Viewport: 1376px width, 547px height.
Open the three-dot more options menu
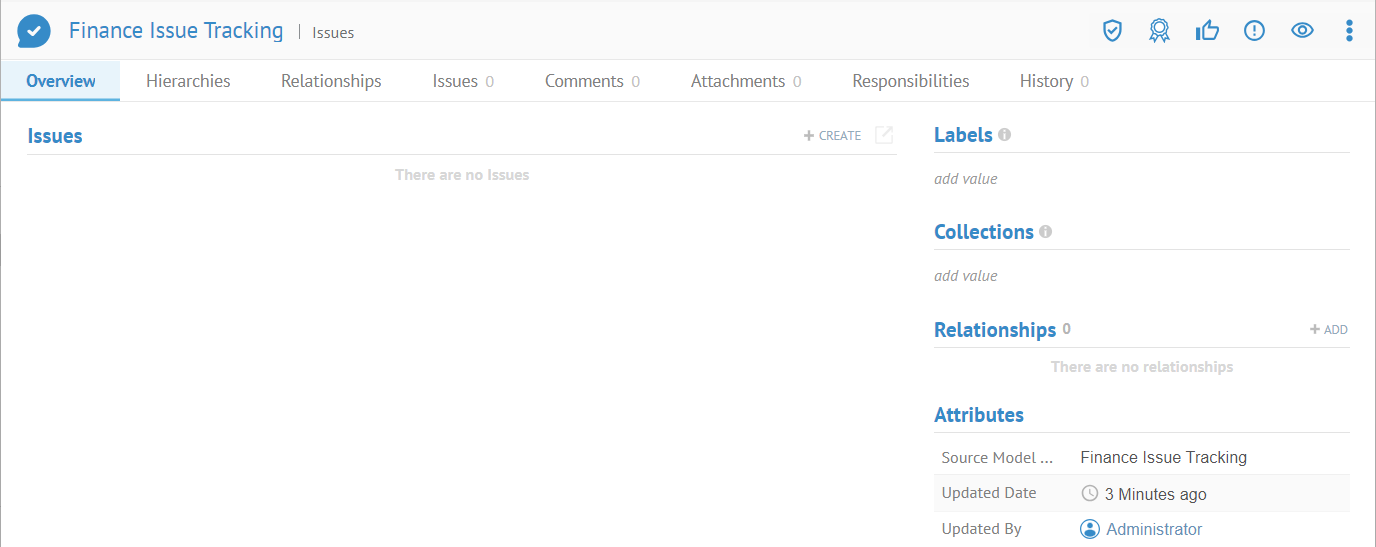click(x=1349, y=31)
